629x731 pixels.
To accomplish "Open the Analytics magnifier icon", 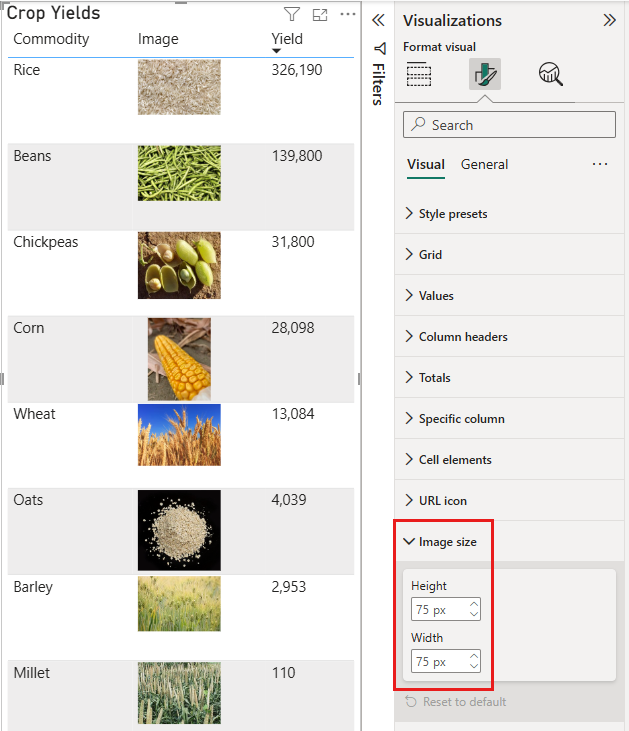I will click(551, 74).
